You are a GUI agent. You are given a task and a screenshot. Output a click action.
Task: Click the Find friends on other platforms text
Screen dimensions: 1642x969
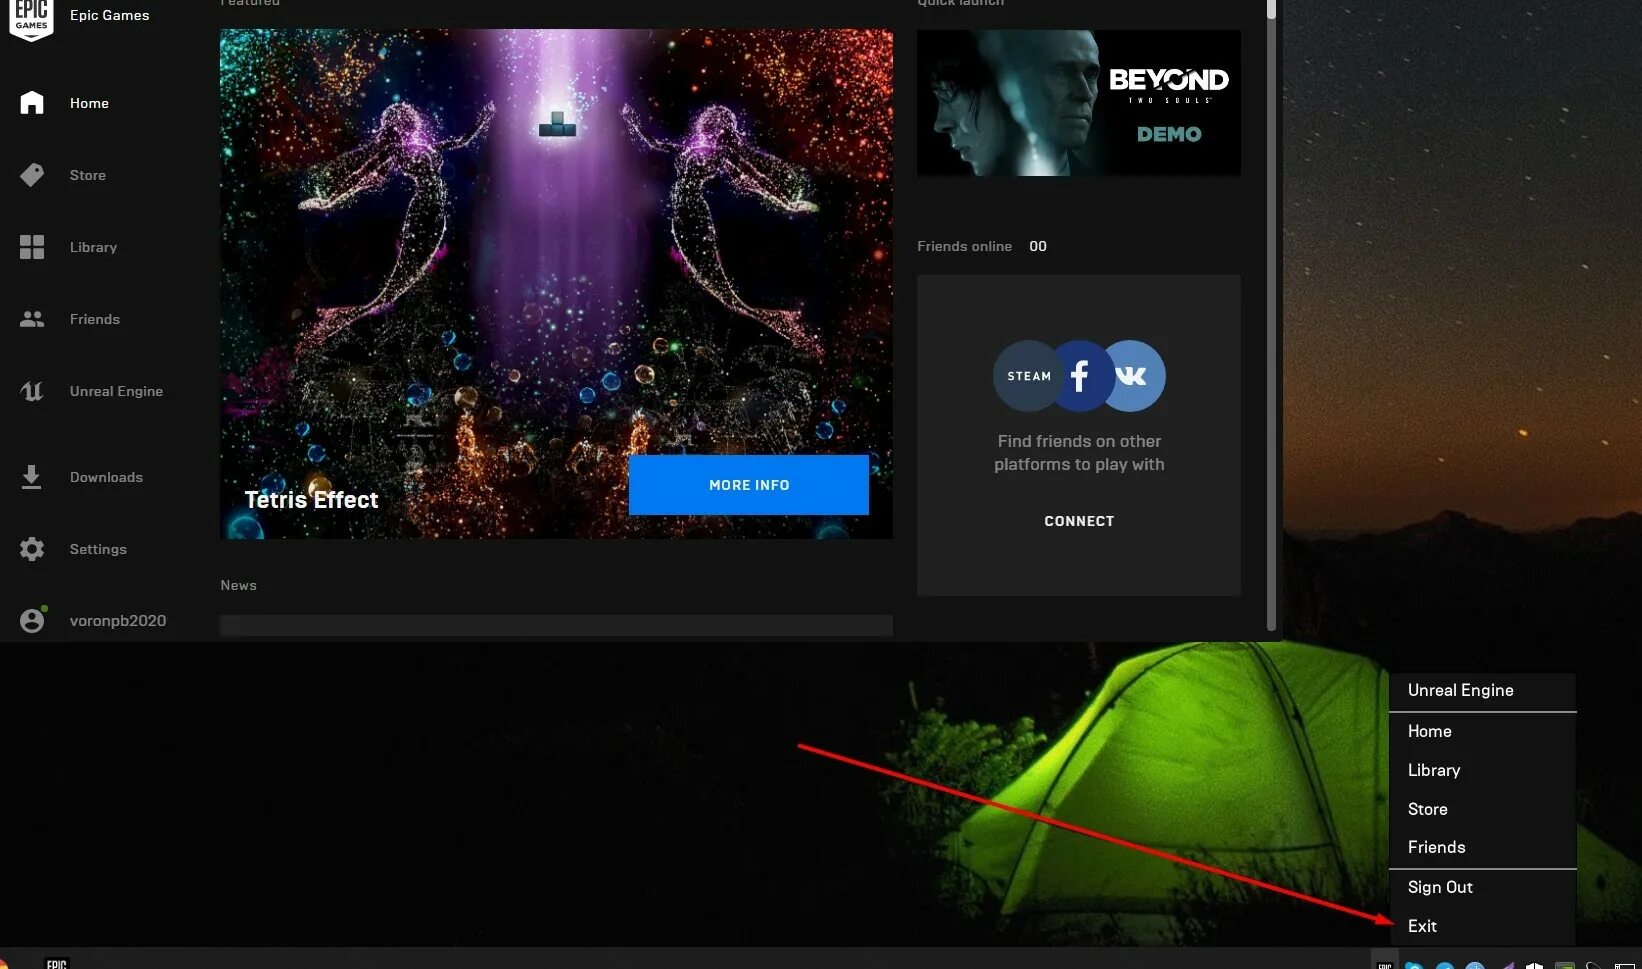pyautogui.click(x=1079, y=453)
